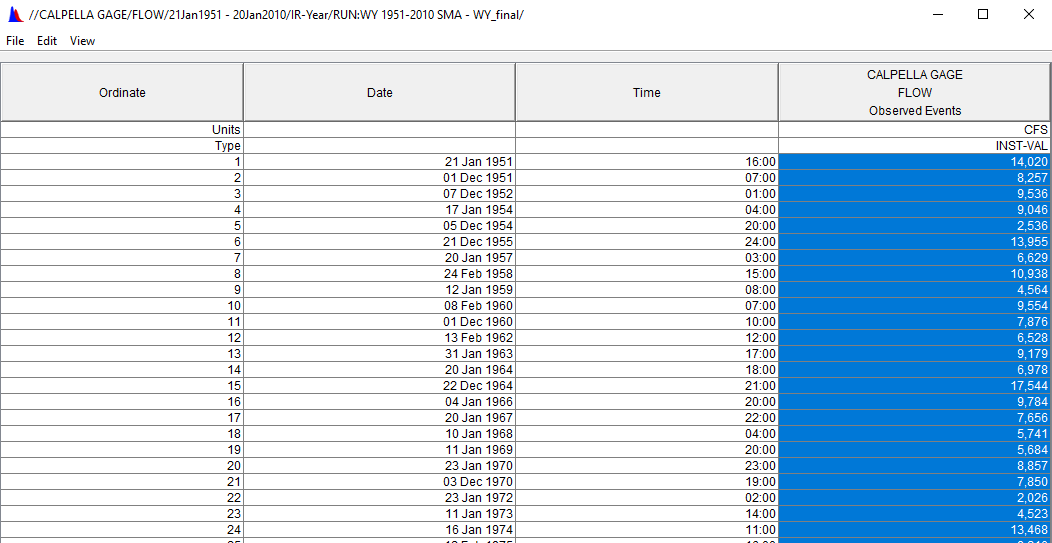The height and width of the screenshot is (543, 1052).
Task: Open the File menu
Action: click(x=15, y=41)
